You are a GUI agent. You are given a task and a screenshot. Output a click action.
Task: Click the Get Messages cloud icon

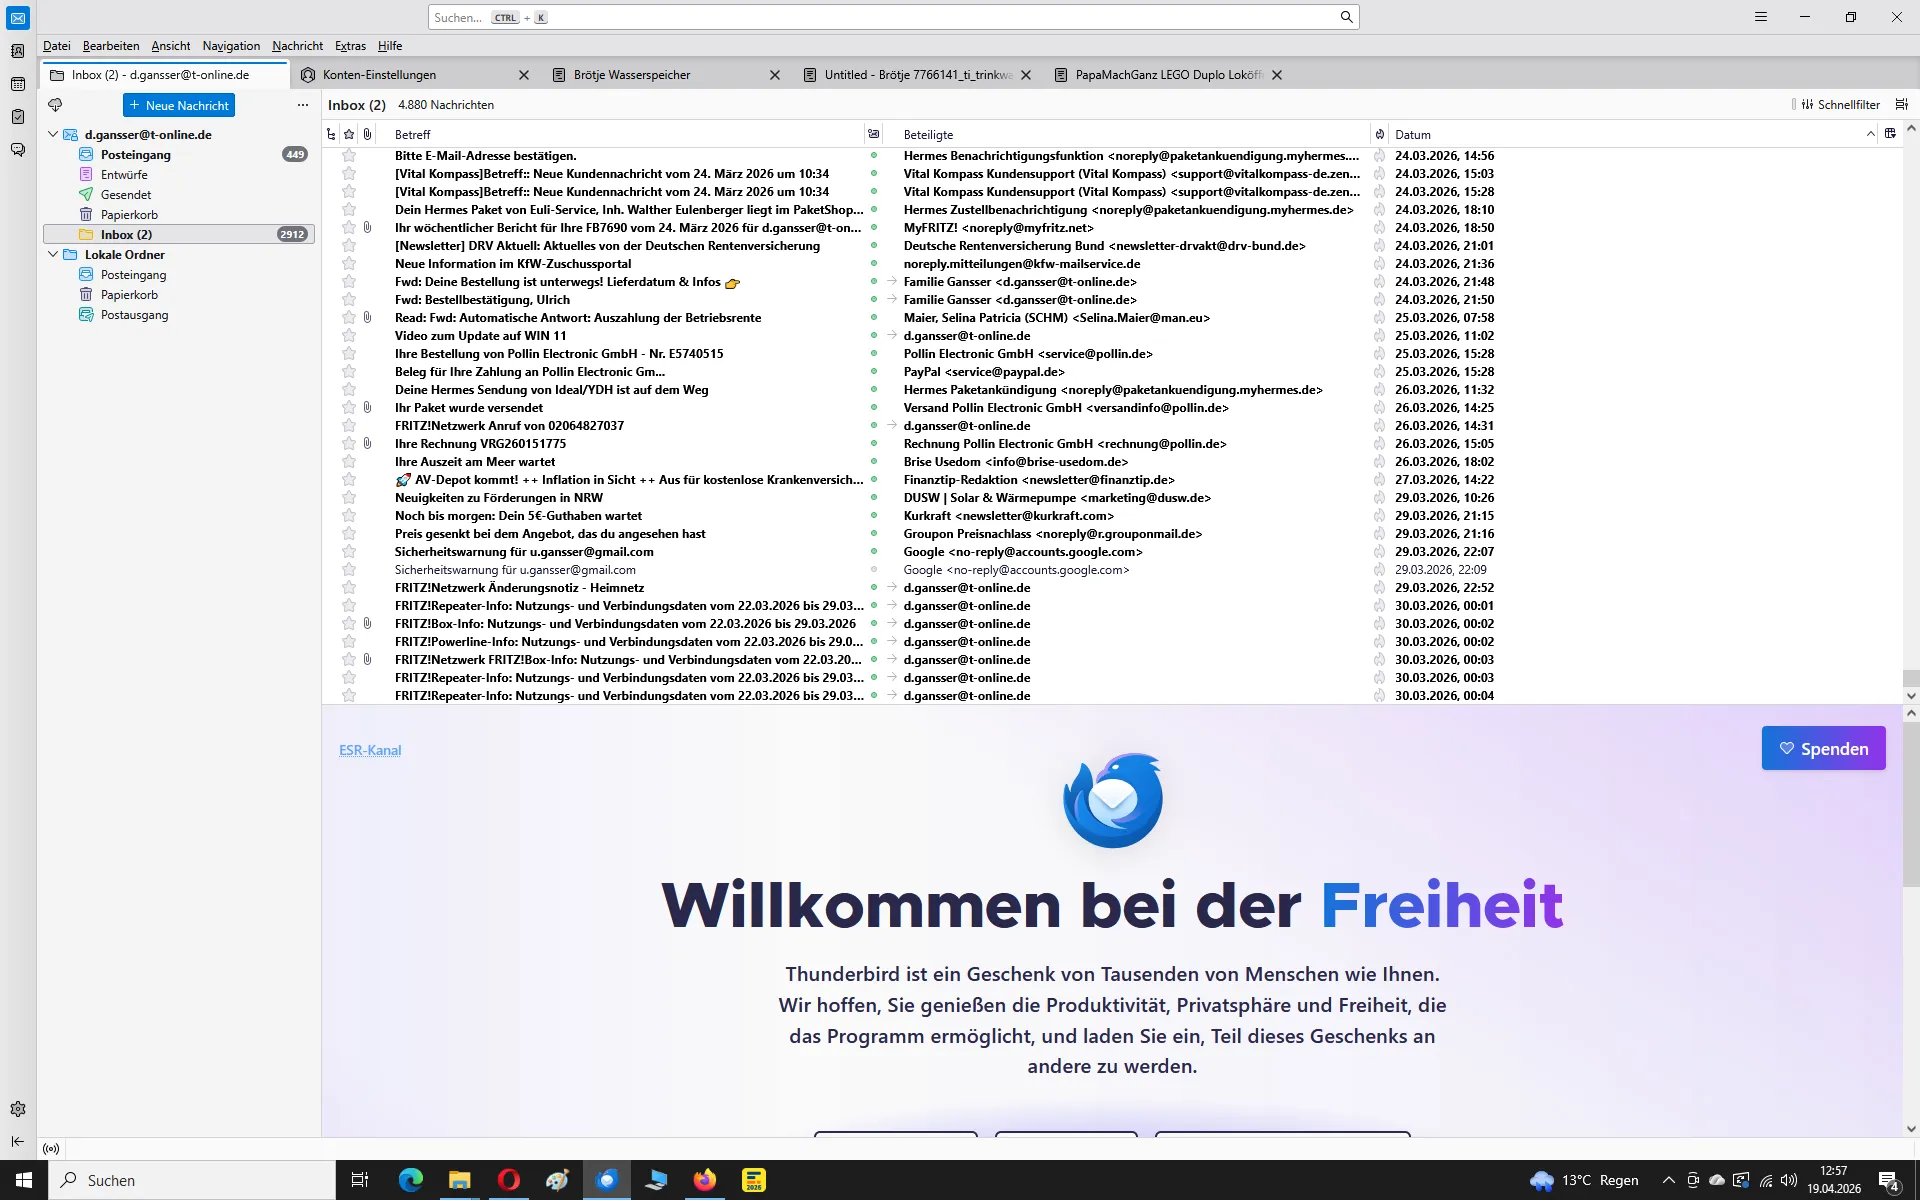pyautogui.click(x=55, y=105)
